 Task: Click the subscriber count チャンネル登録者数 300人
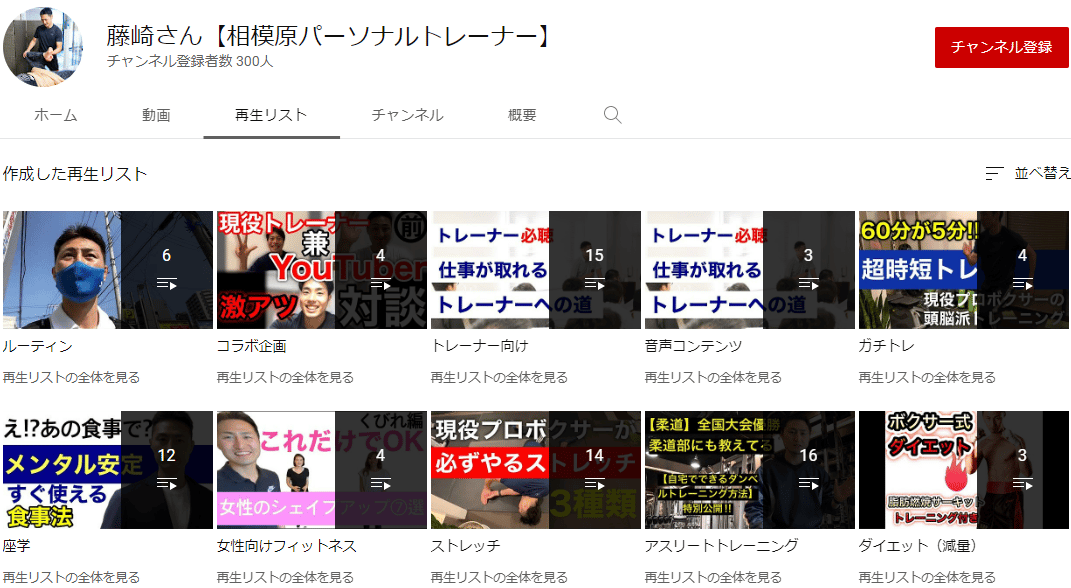coord(190,61)
